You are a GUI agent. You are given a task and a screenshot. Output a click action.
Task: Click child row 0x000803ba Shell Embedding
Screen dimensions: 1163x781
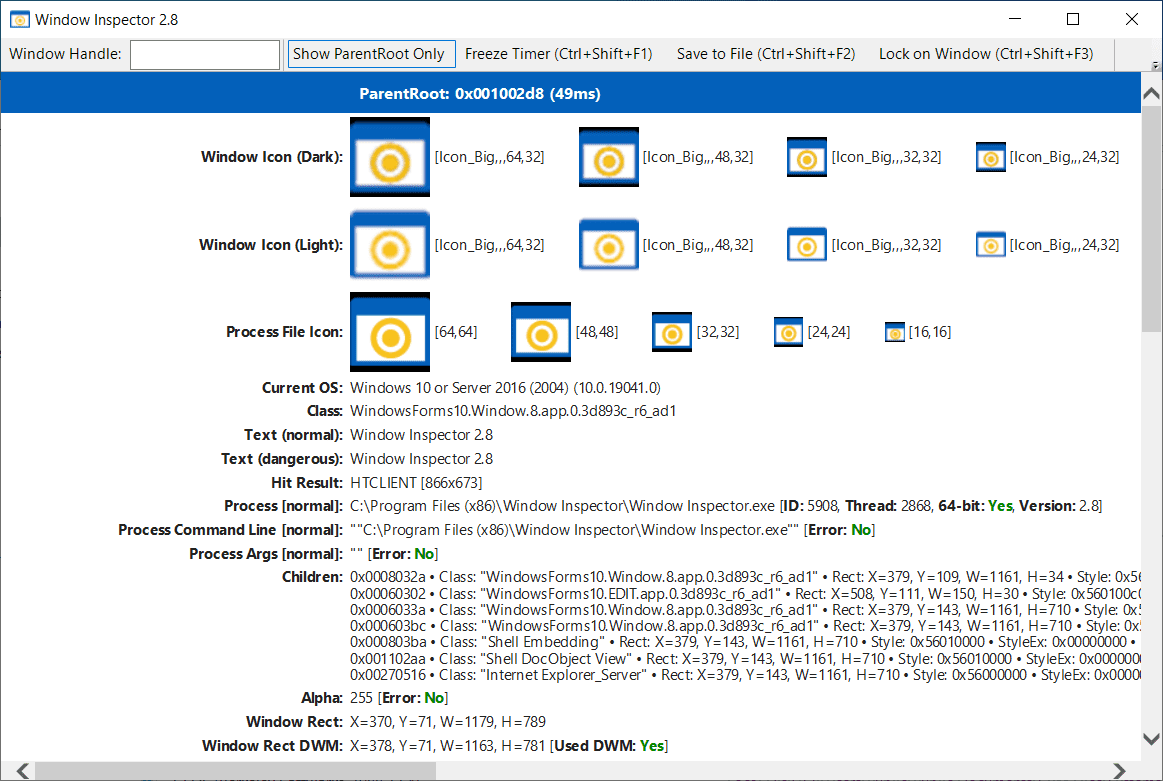pos(745,642)
